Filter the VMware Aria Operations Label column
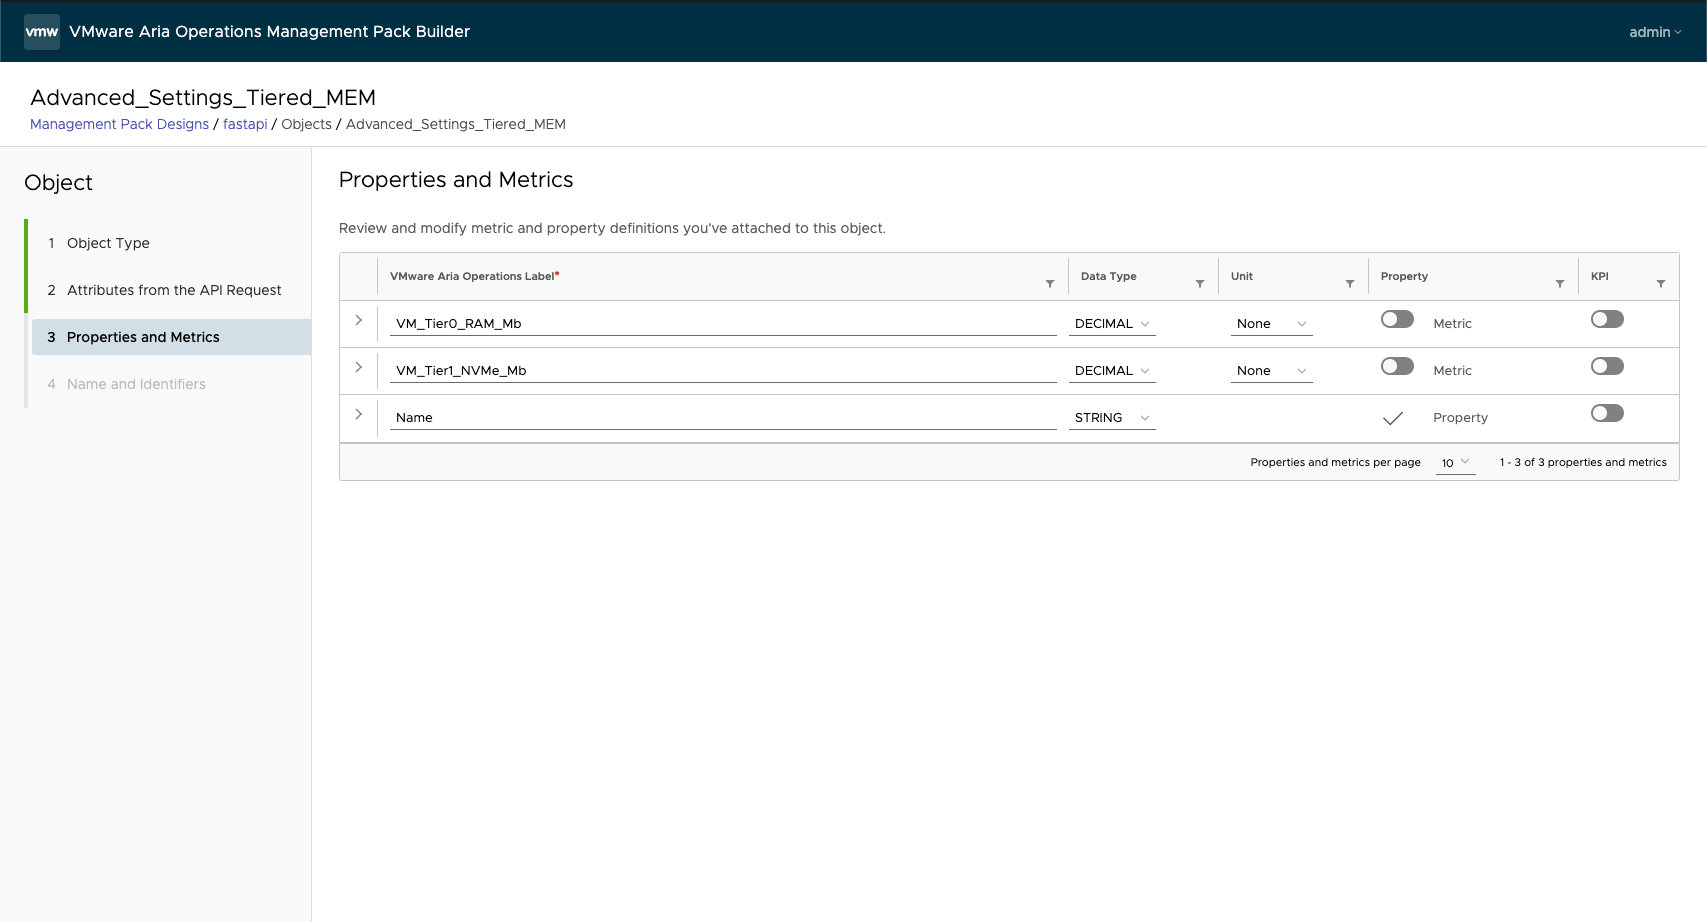This screenshot has height=922, width=1707. [x=1049, y=284]
